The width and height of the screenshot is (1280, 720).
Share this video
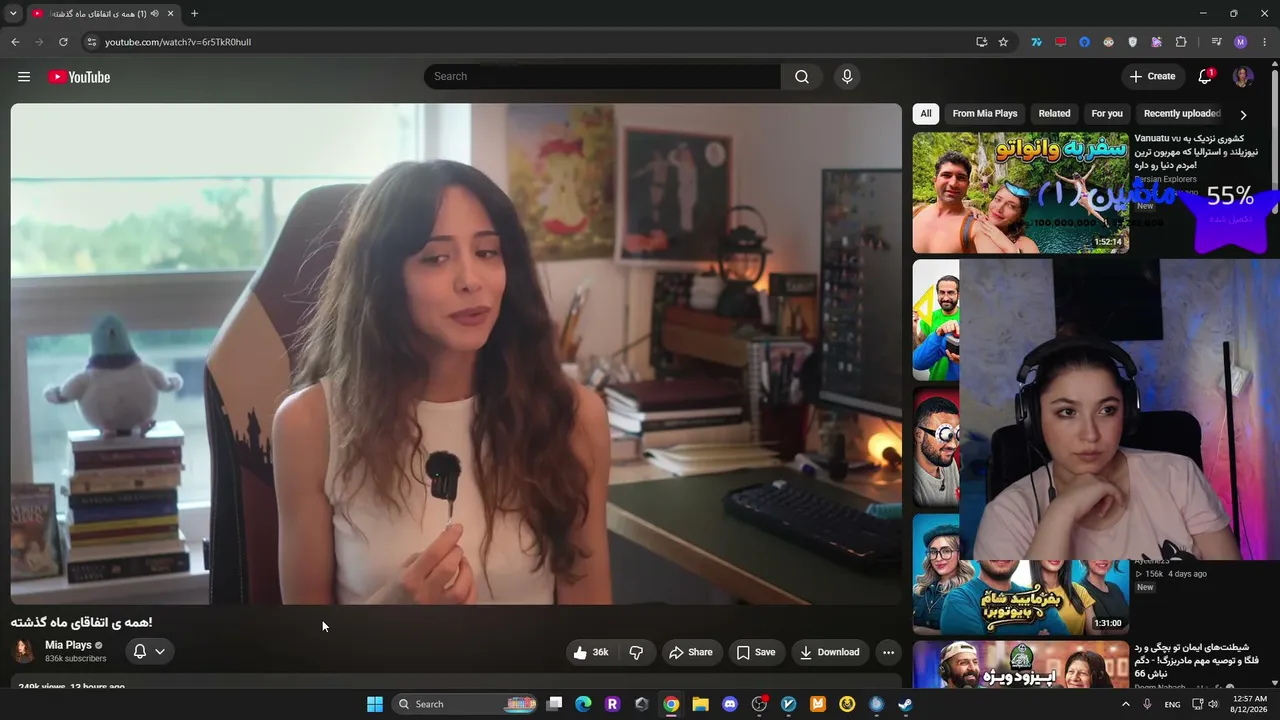[x=691, y=652]
